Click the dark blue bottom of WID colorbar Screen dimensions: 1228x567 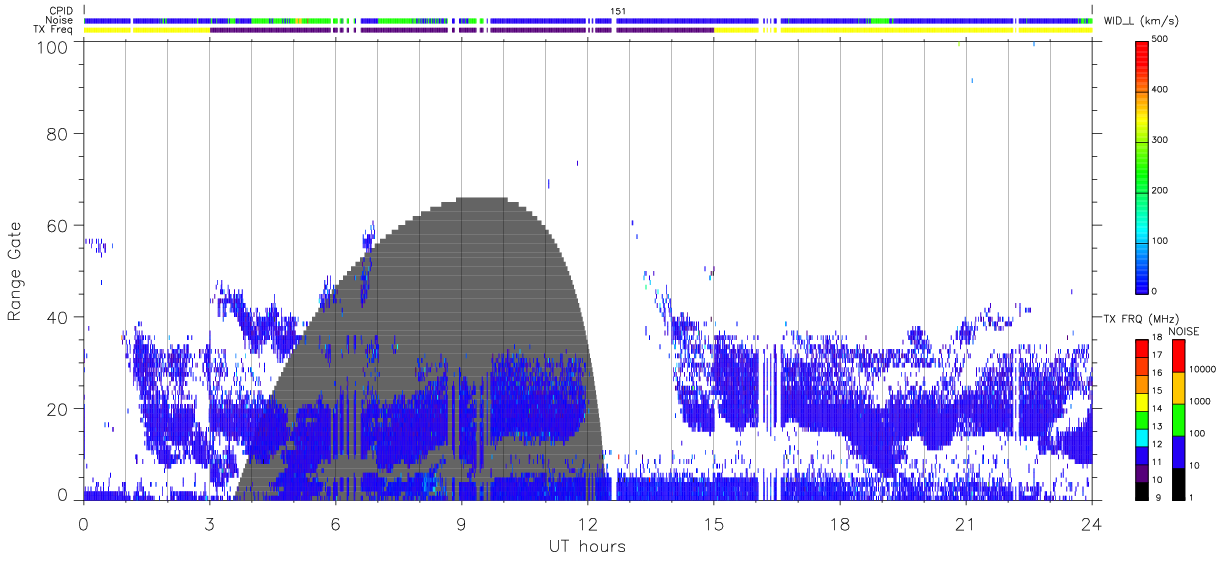1141,284
